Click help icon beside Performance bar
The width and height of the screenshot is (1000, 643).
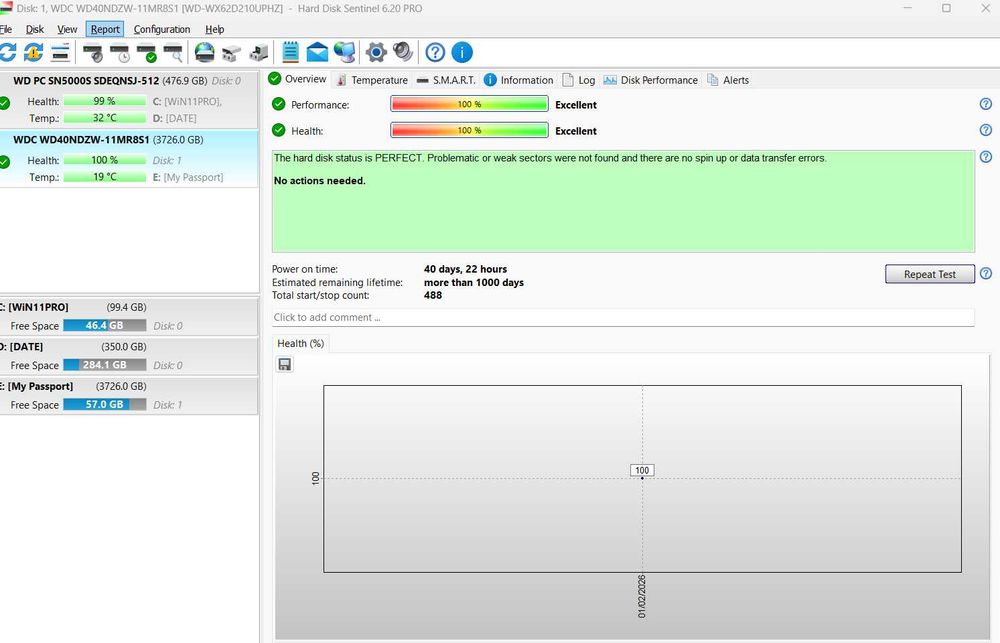(986, 104)
